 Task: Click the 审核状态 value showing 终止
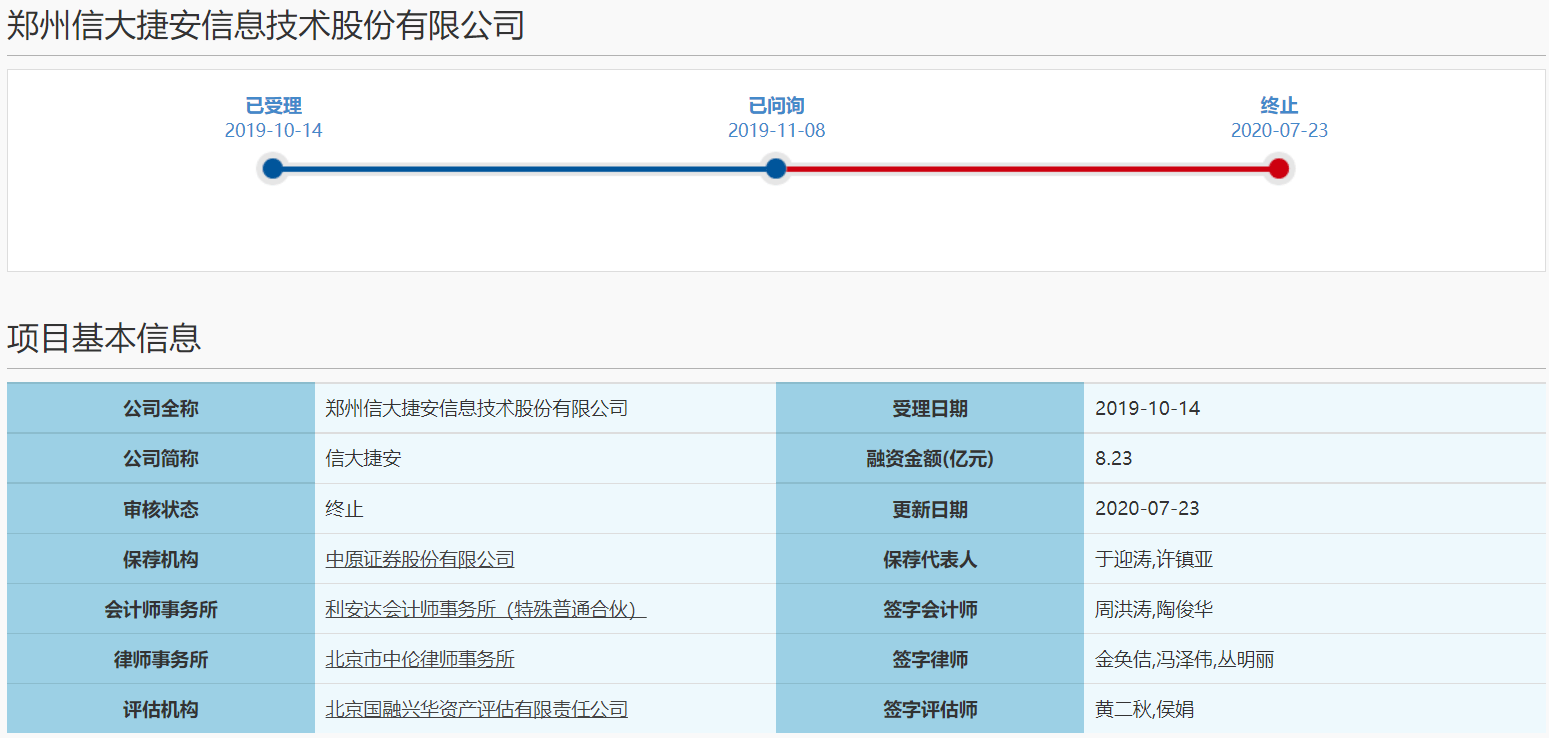tap(342, 509)
